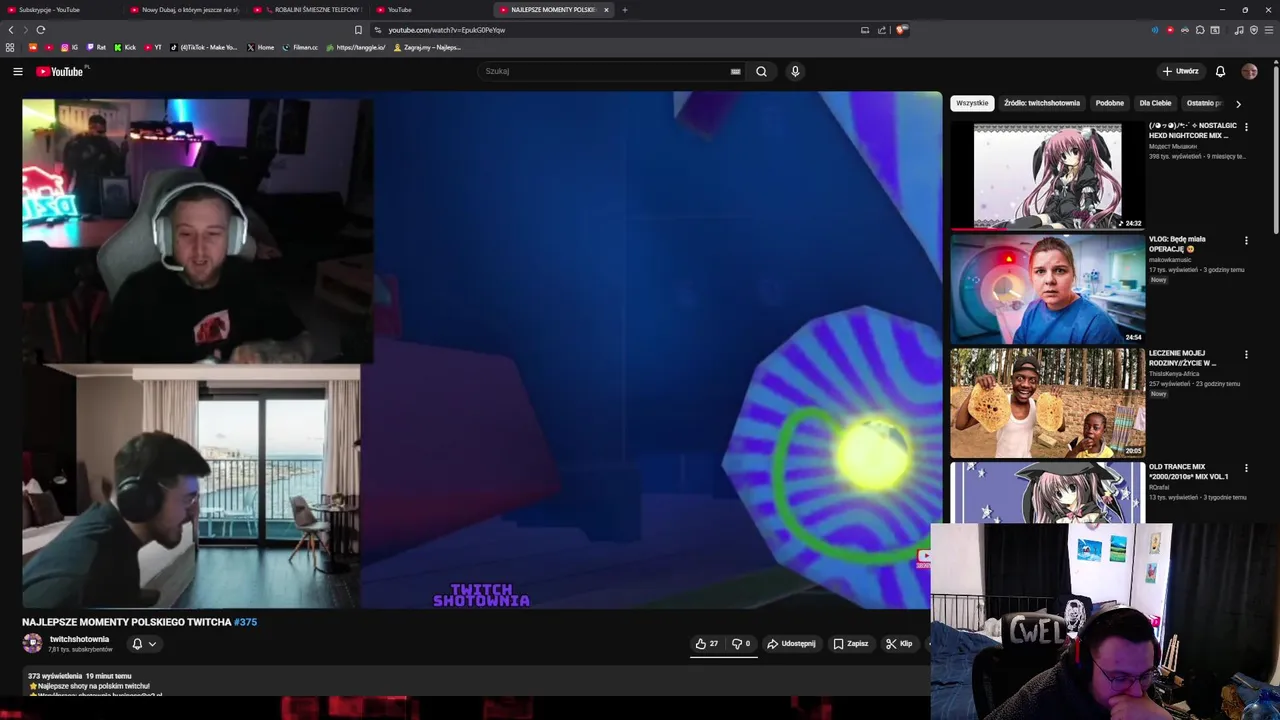Like the video with thumbs up
Image resolution: width=1280 pixels, height=720 pixels.
tap(707, 644)
